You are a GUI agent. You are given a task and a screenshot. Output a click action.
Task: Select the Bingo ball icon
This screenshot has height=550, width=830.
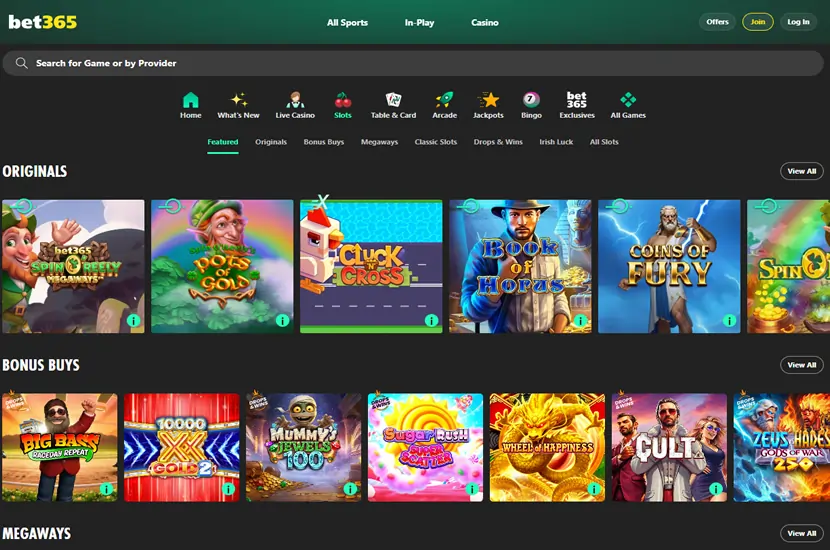point(531,100)
